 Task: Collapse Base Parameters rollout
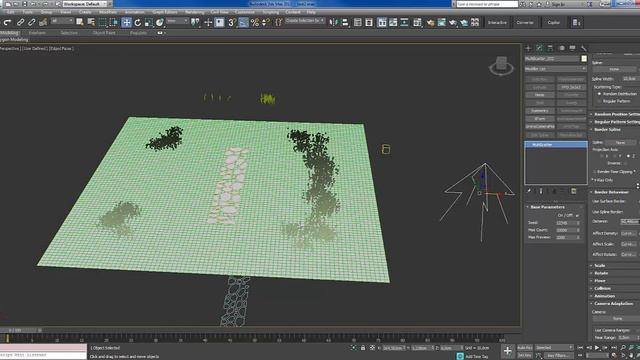(x=555, y=207)
